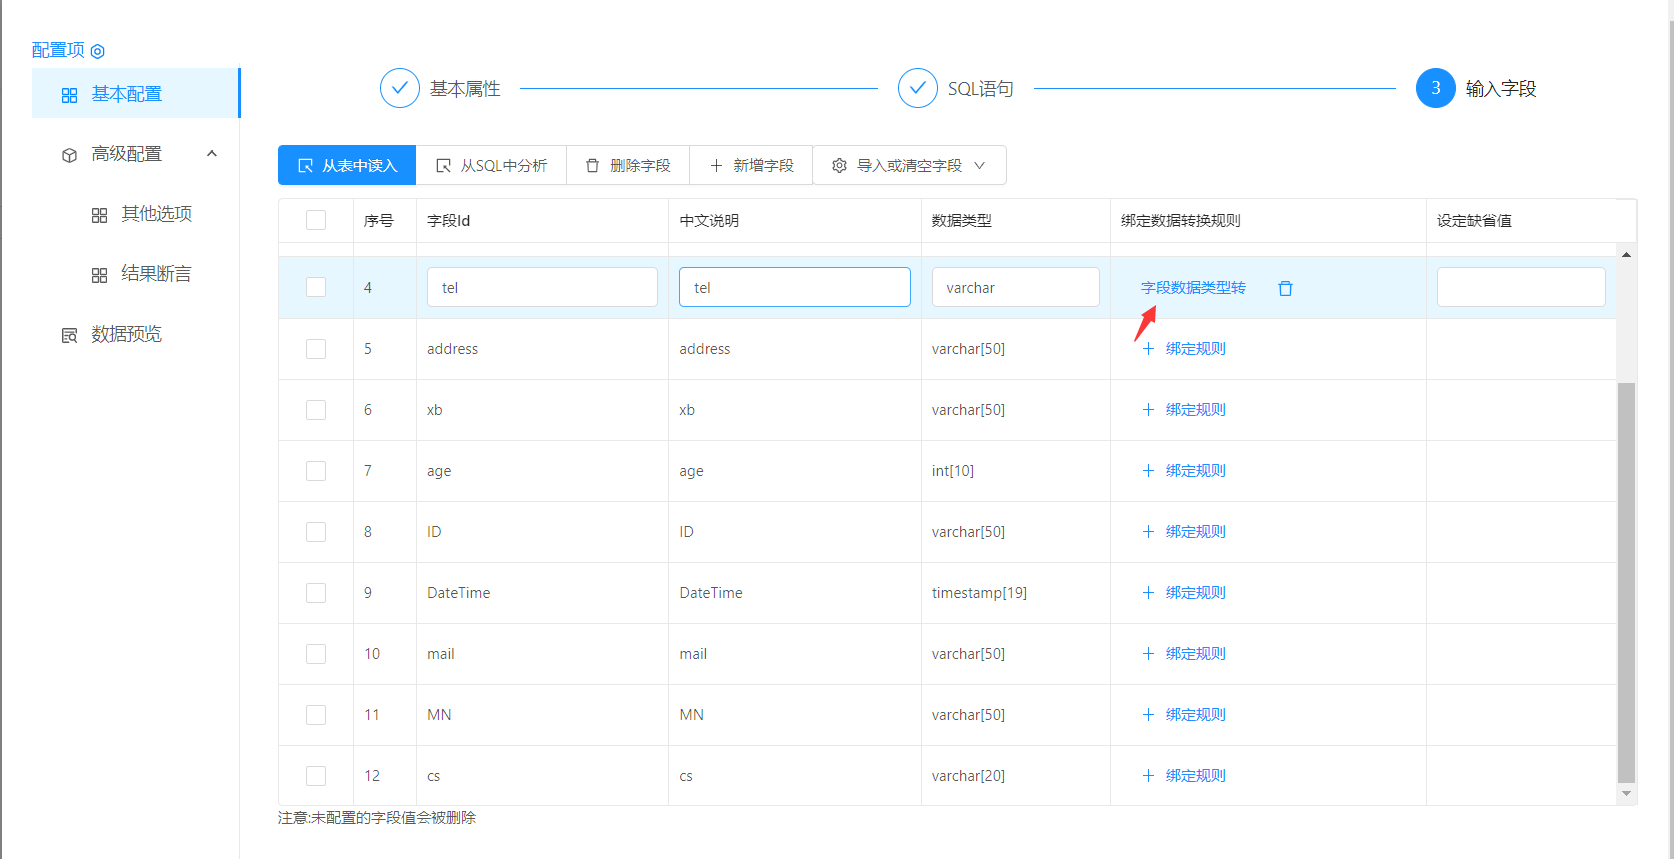This screenshot has height=859, width=1674.
Task: Open the 基本配置 menu item
Action: (126, 94)
